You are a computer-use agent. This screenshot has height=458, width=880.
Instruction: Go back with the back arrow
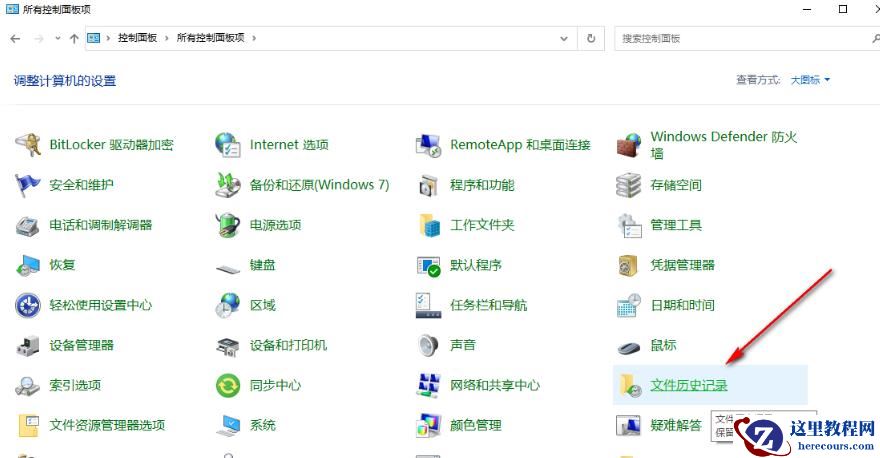[x=16, y=38]
